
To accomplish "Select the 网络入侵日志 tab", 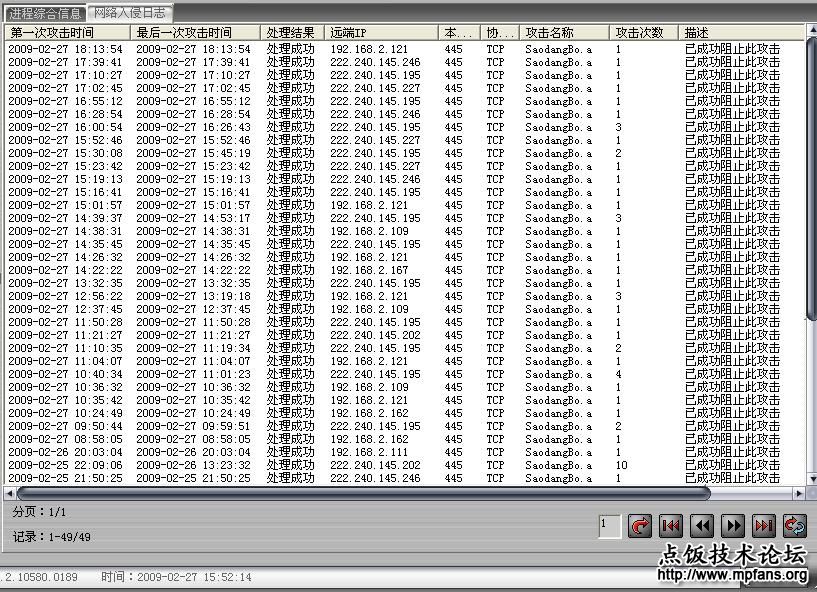I will click(x=130, y=13).
